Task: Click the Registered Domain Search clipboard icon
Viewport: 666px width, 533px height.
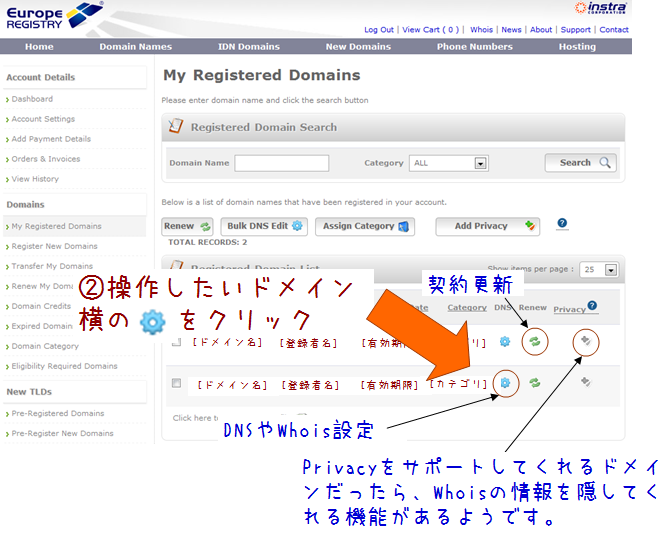Action: [x=176, y=126]
